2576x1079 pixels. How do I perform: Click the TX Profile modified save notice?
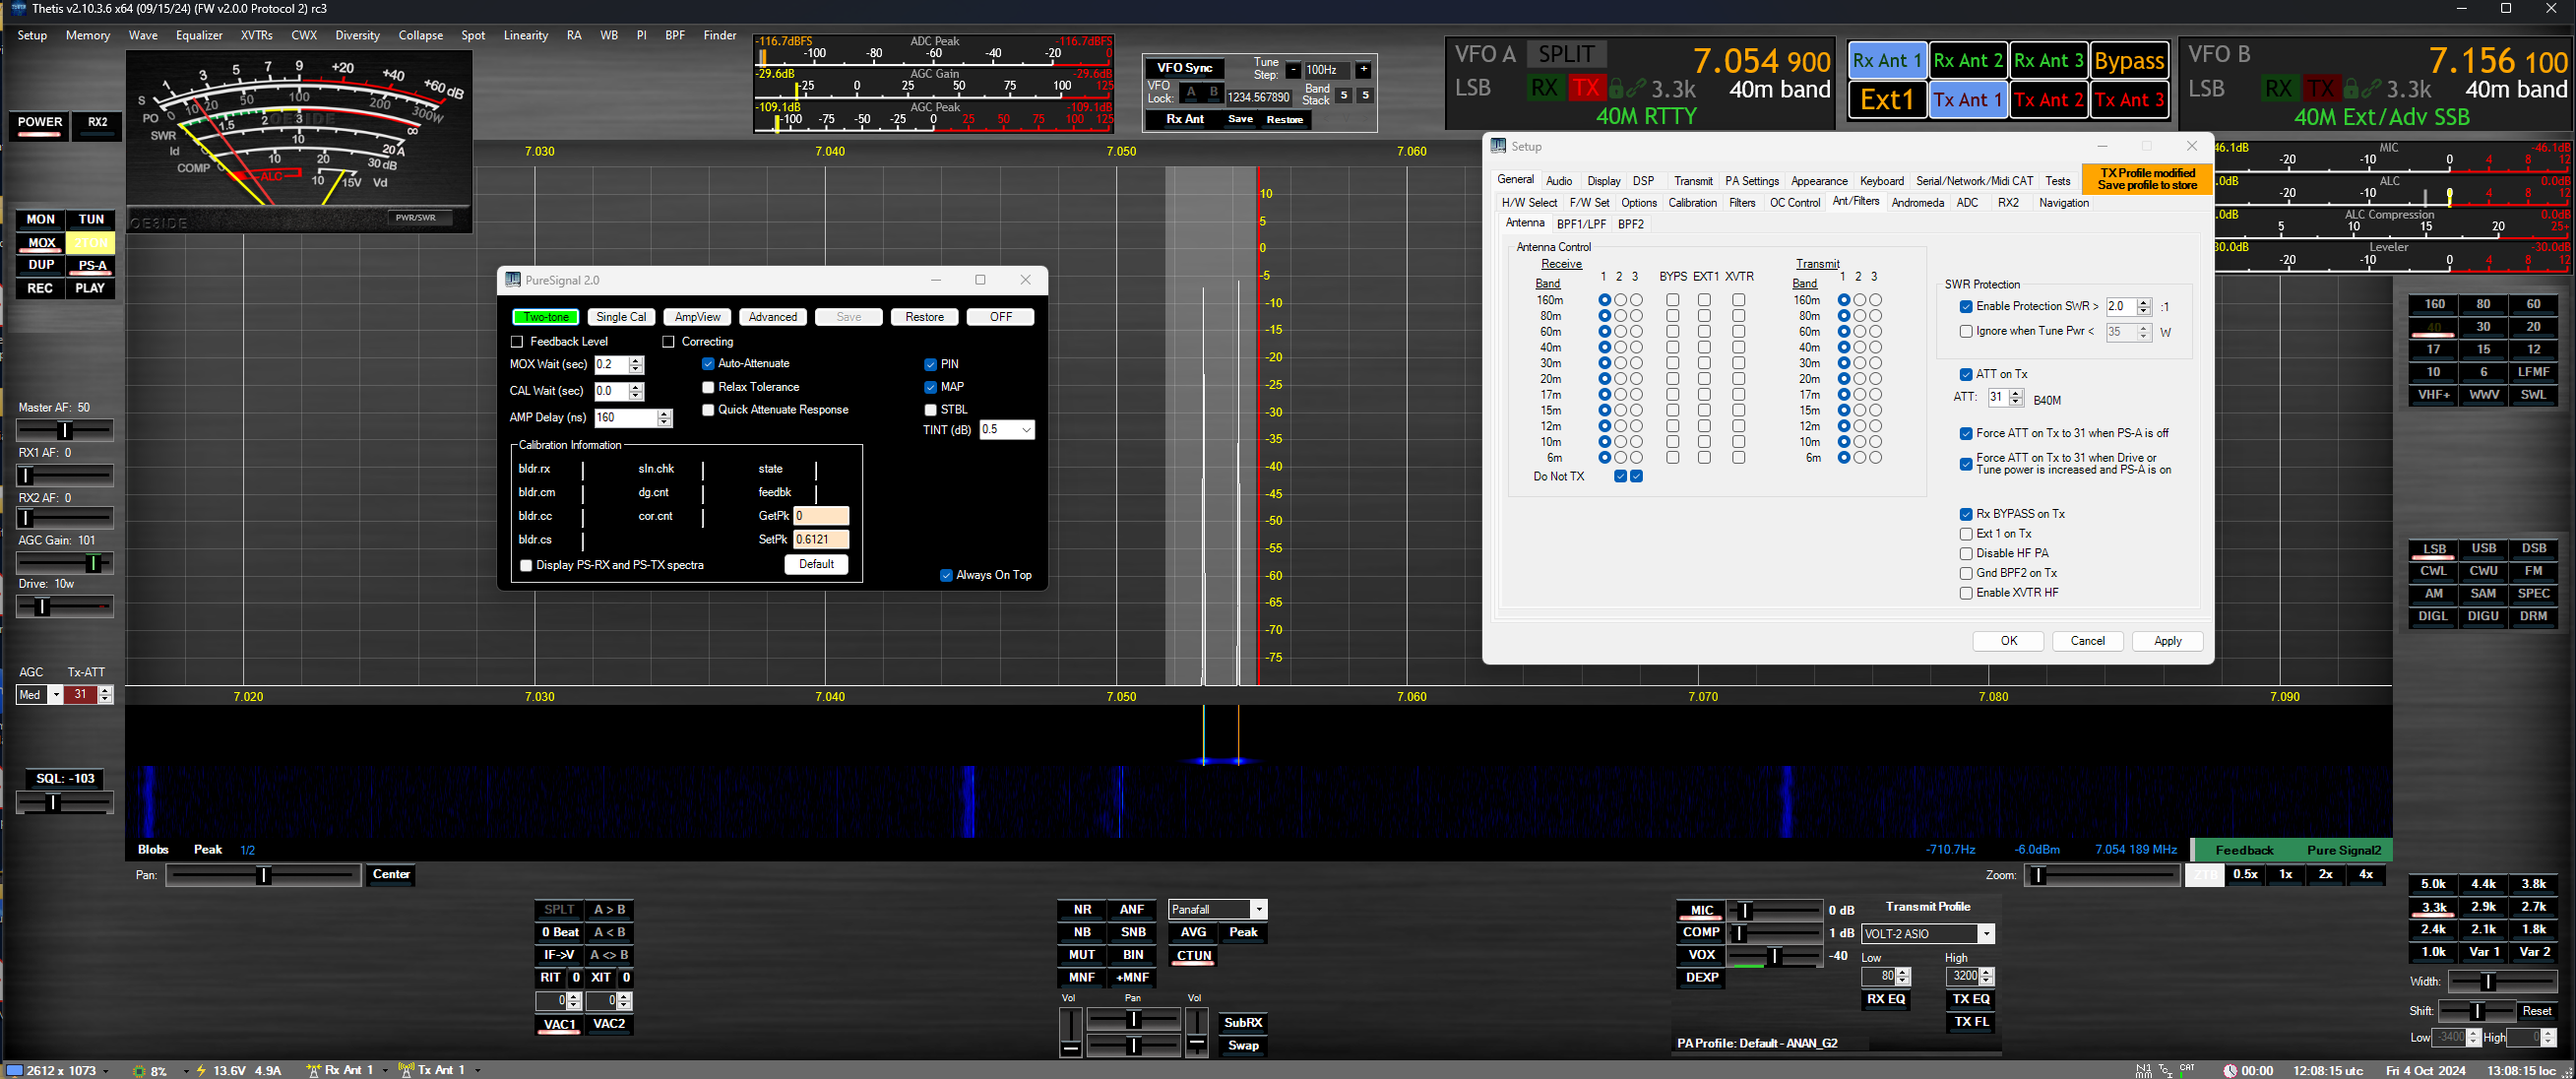tap(2146, 179)
